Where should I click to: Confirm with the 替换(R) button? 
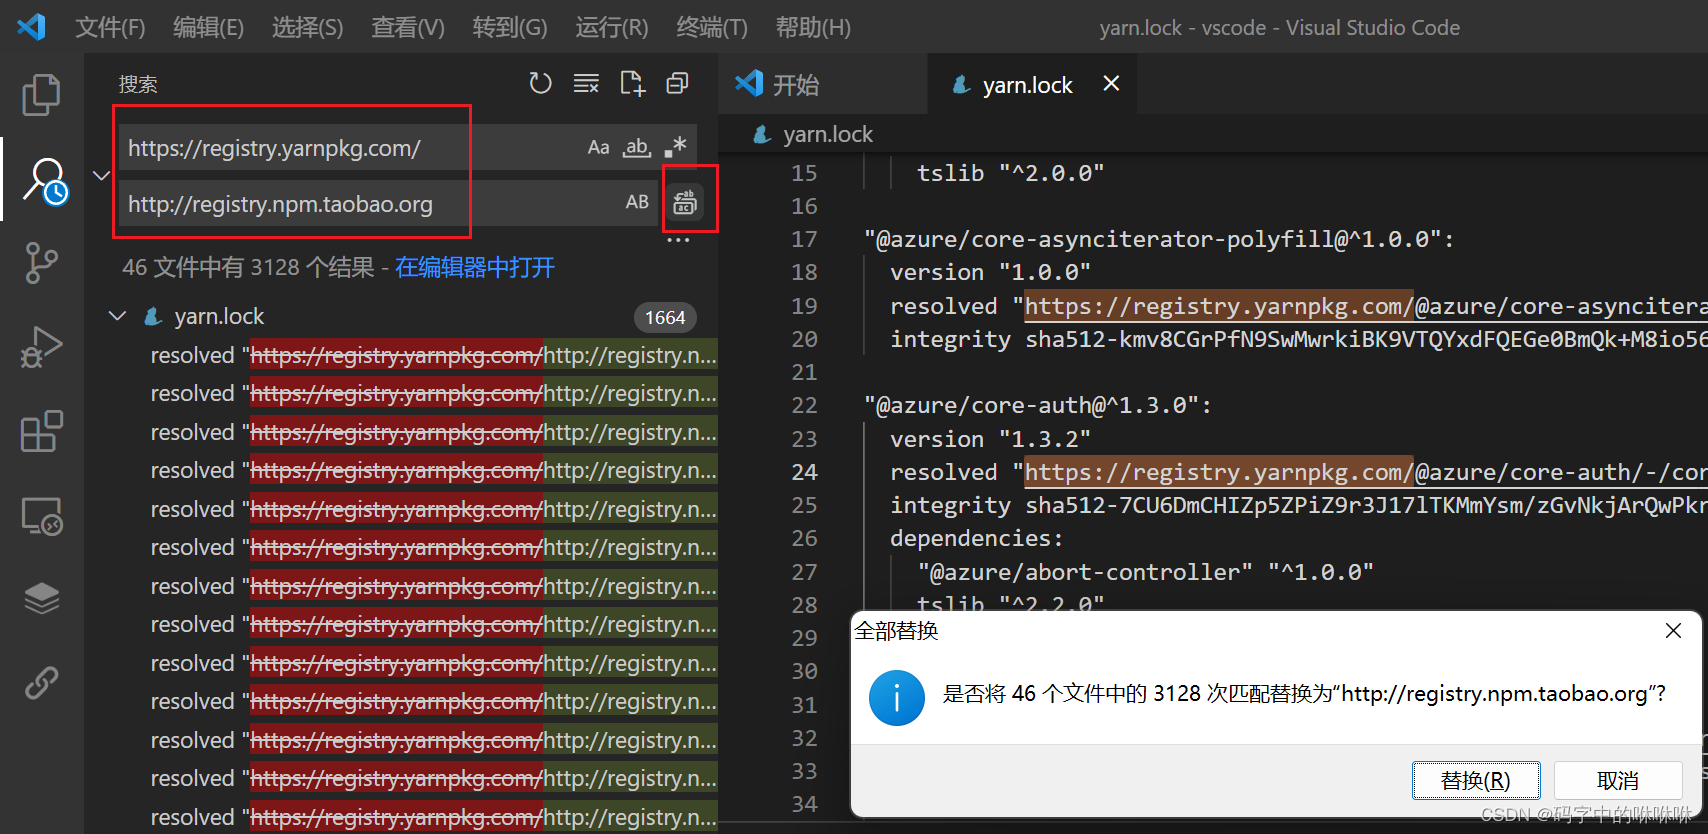click(1476, 780)
